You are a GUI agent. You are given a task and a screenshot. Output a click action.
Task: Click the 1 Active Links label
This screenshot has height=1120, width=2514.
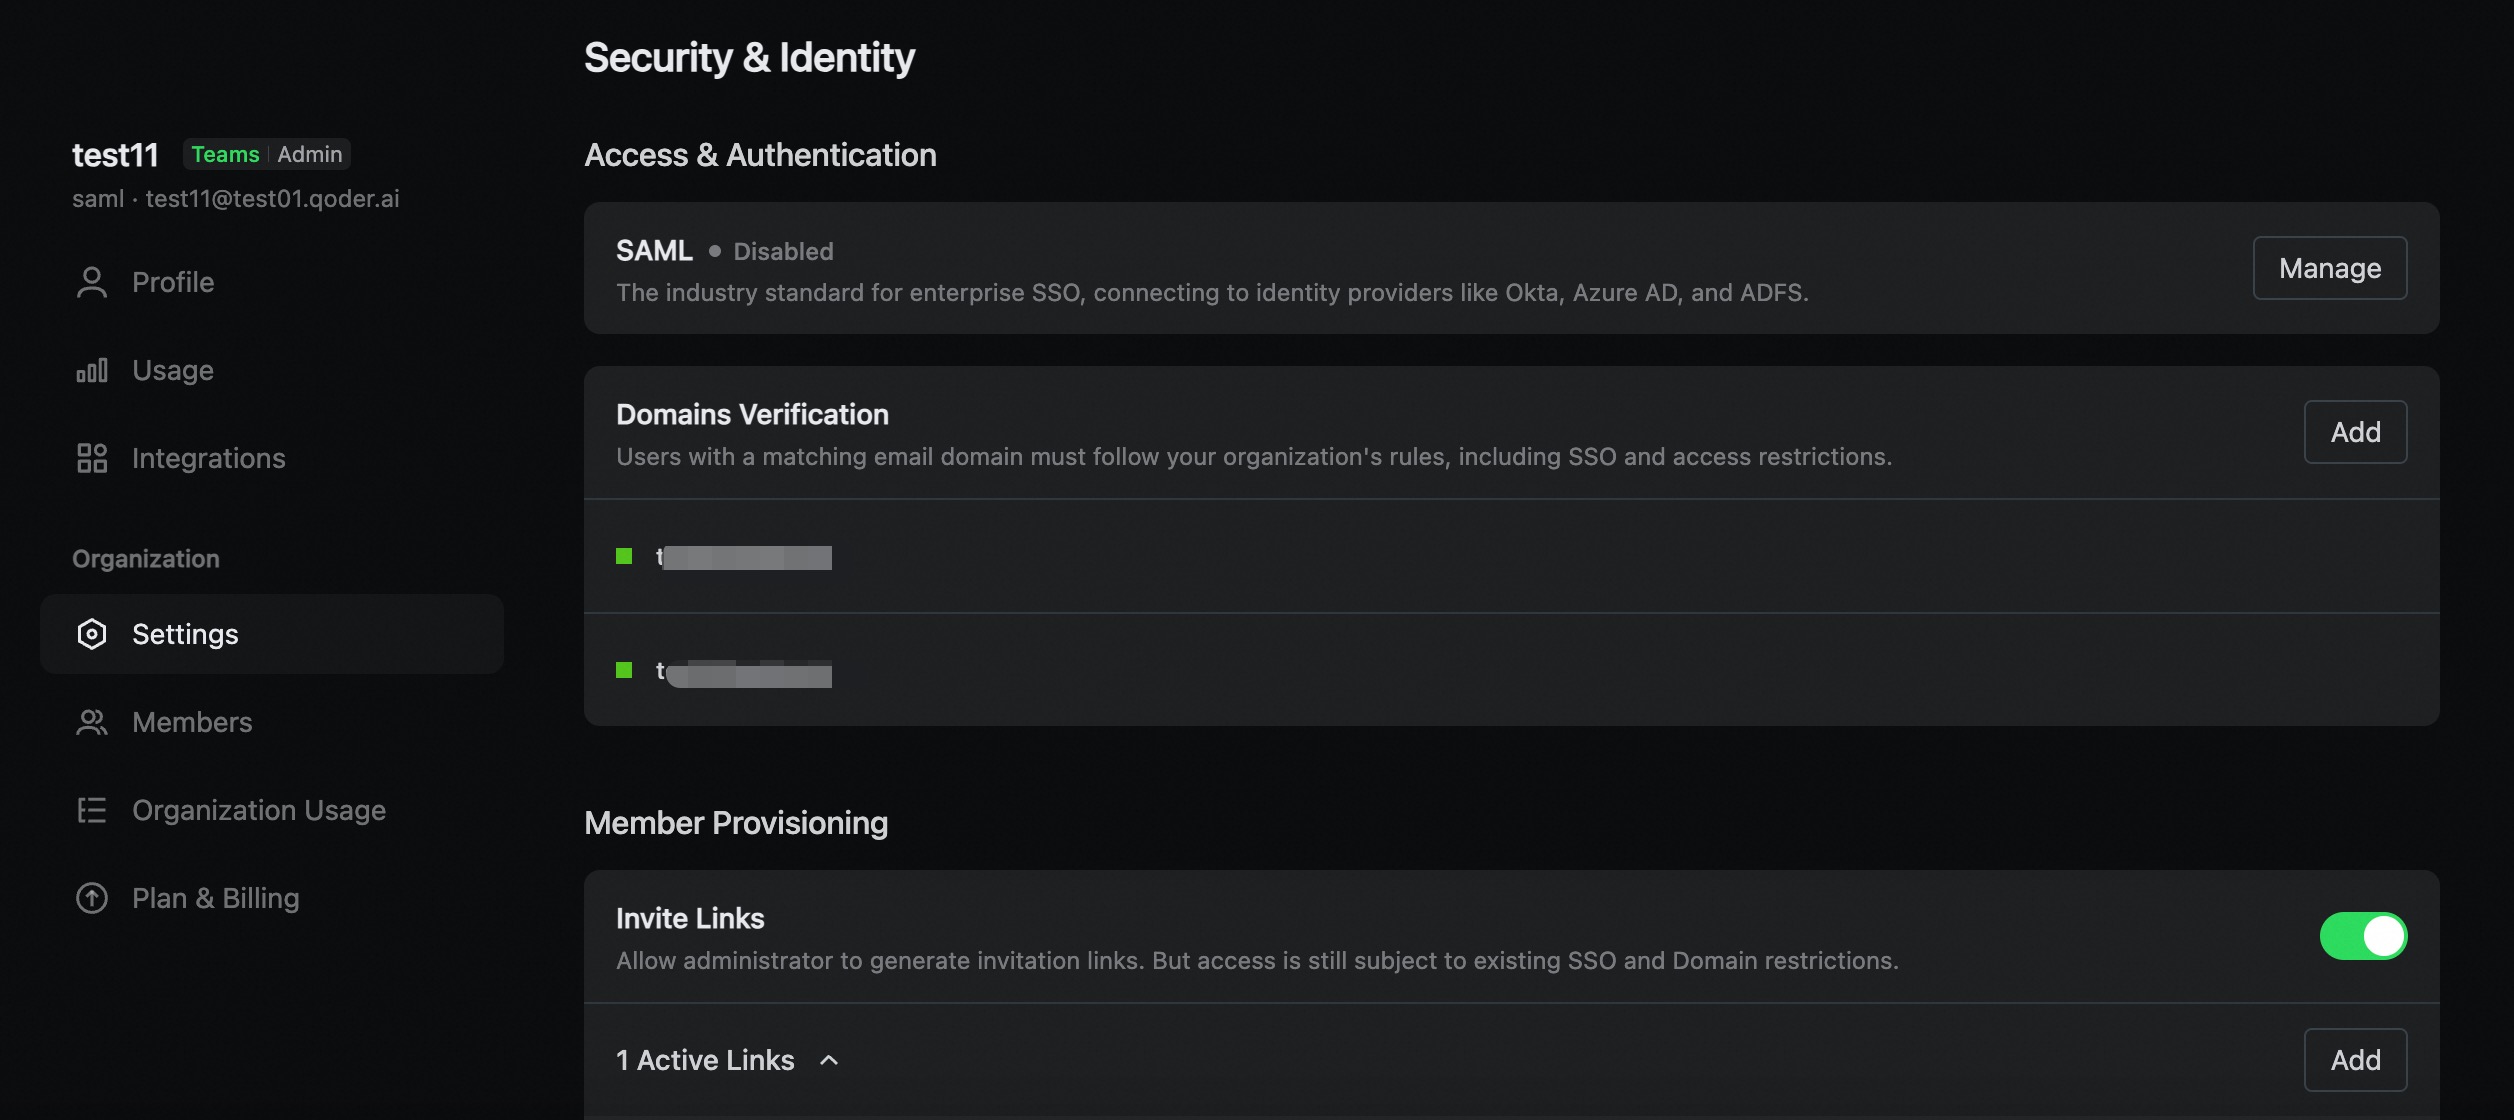[x=705, y=1060]
